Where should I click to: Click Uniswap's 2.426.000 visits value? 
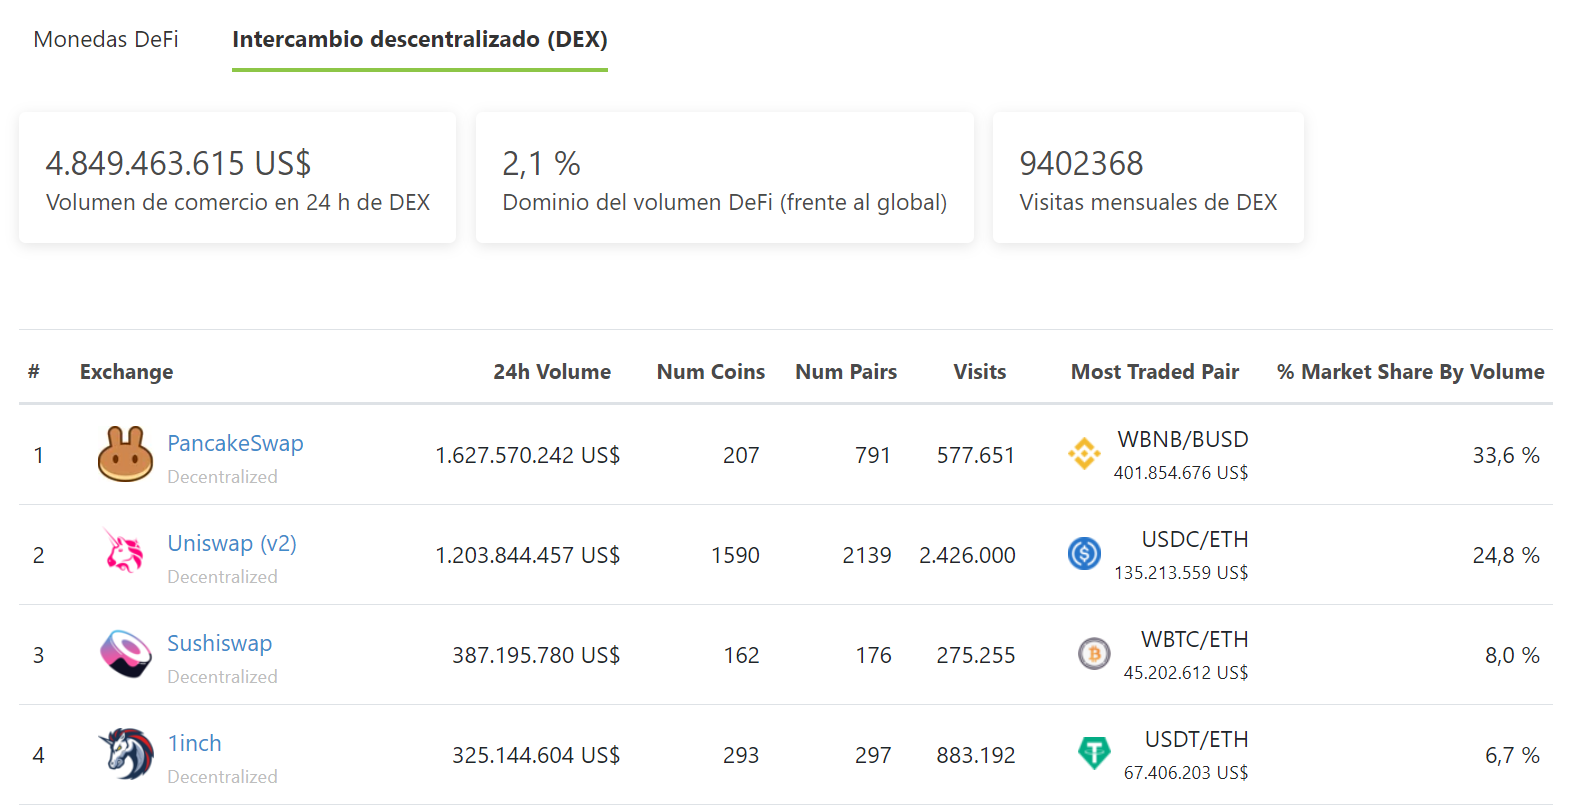(967, 555)
